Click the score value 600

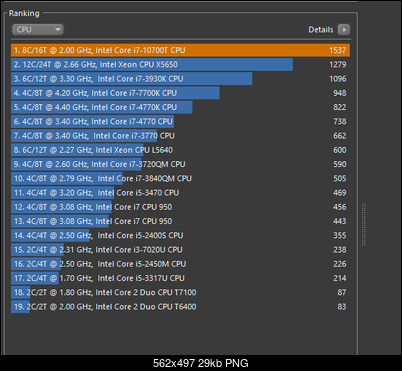[x=340, y=150]
